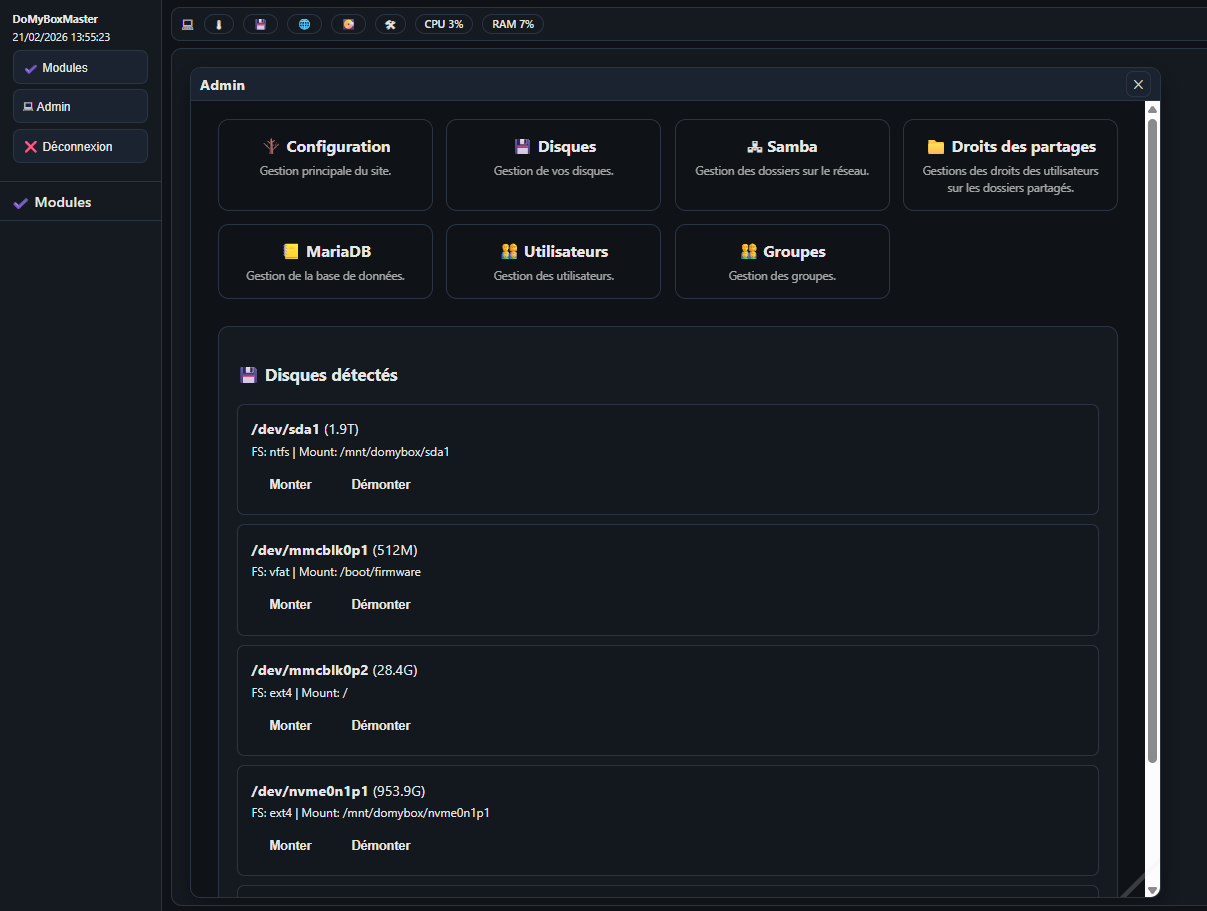Click the RAM 7% indicator
The height and width of the screenshot is (911, 1207).
point(512,24)
